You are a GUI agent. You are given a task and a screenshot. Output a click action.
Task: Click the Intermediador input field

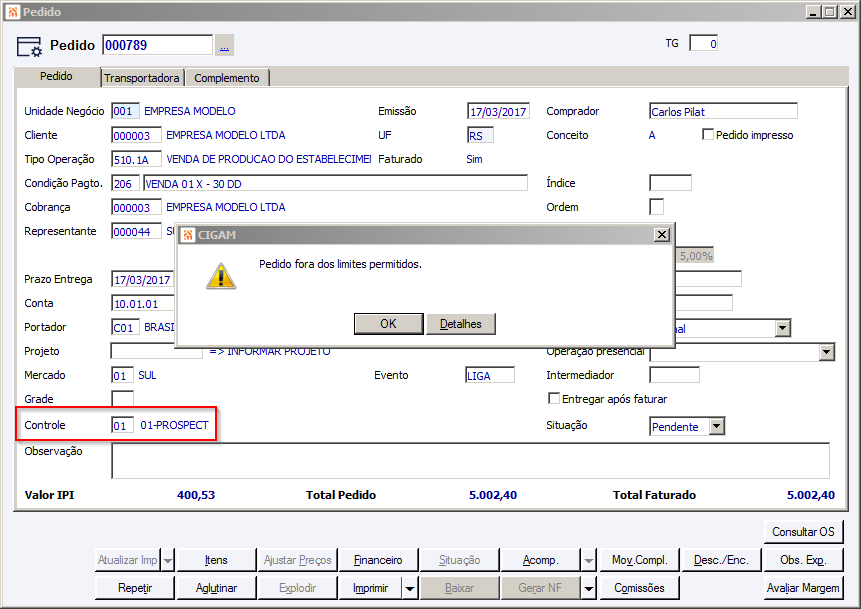click(x=674, y=375)
